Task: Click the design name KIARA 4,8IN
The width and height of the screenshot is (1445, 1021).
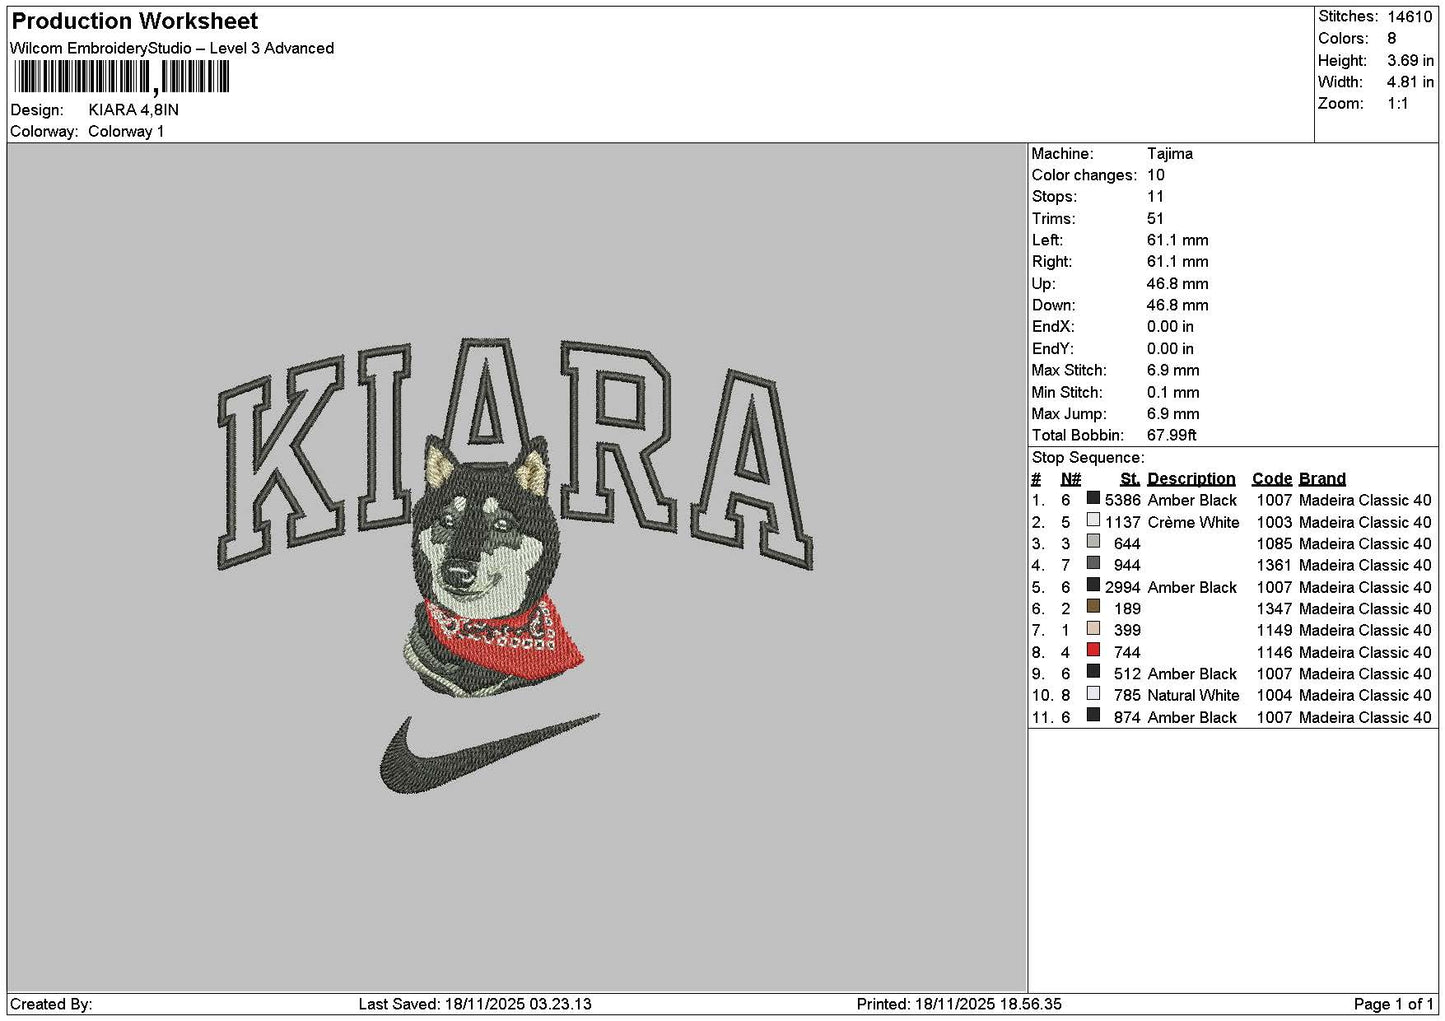Action: coord(134,110)
